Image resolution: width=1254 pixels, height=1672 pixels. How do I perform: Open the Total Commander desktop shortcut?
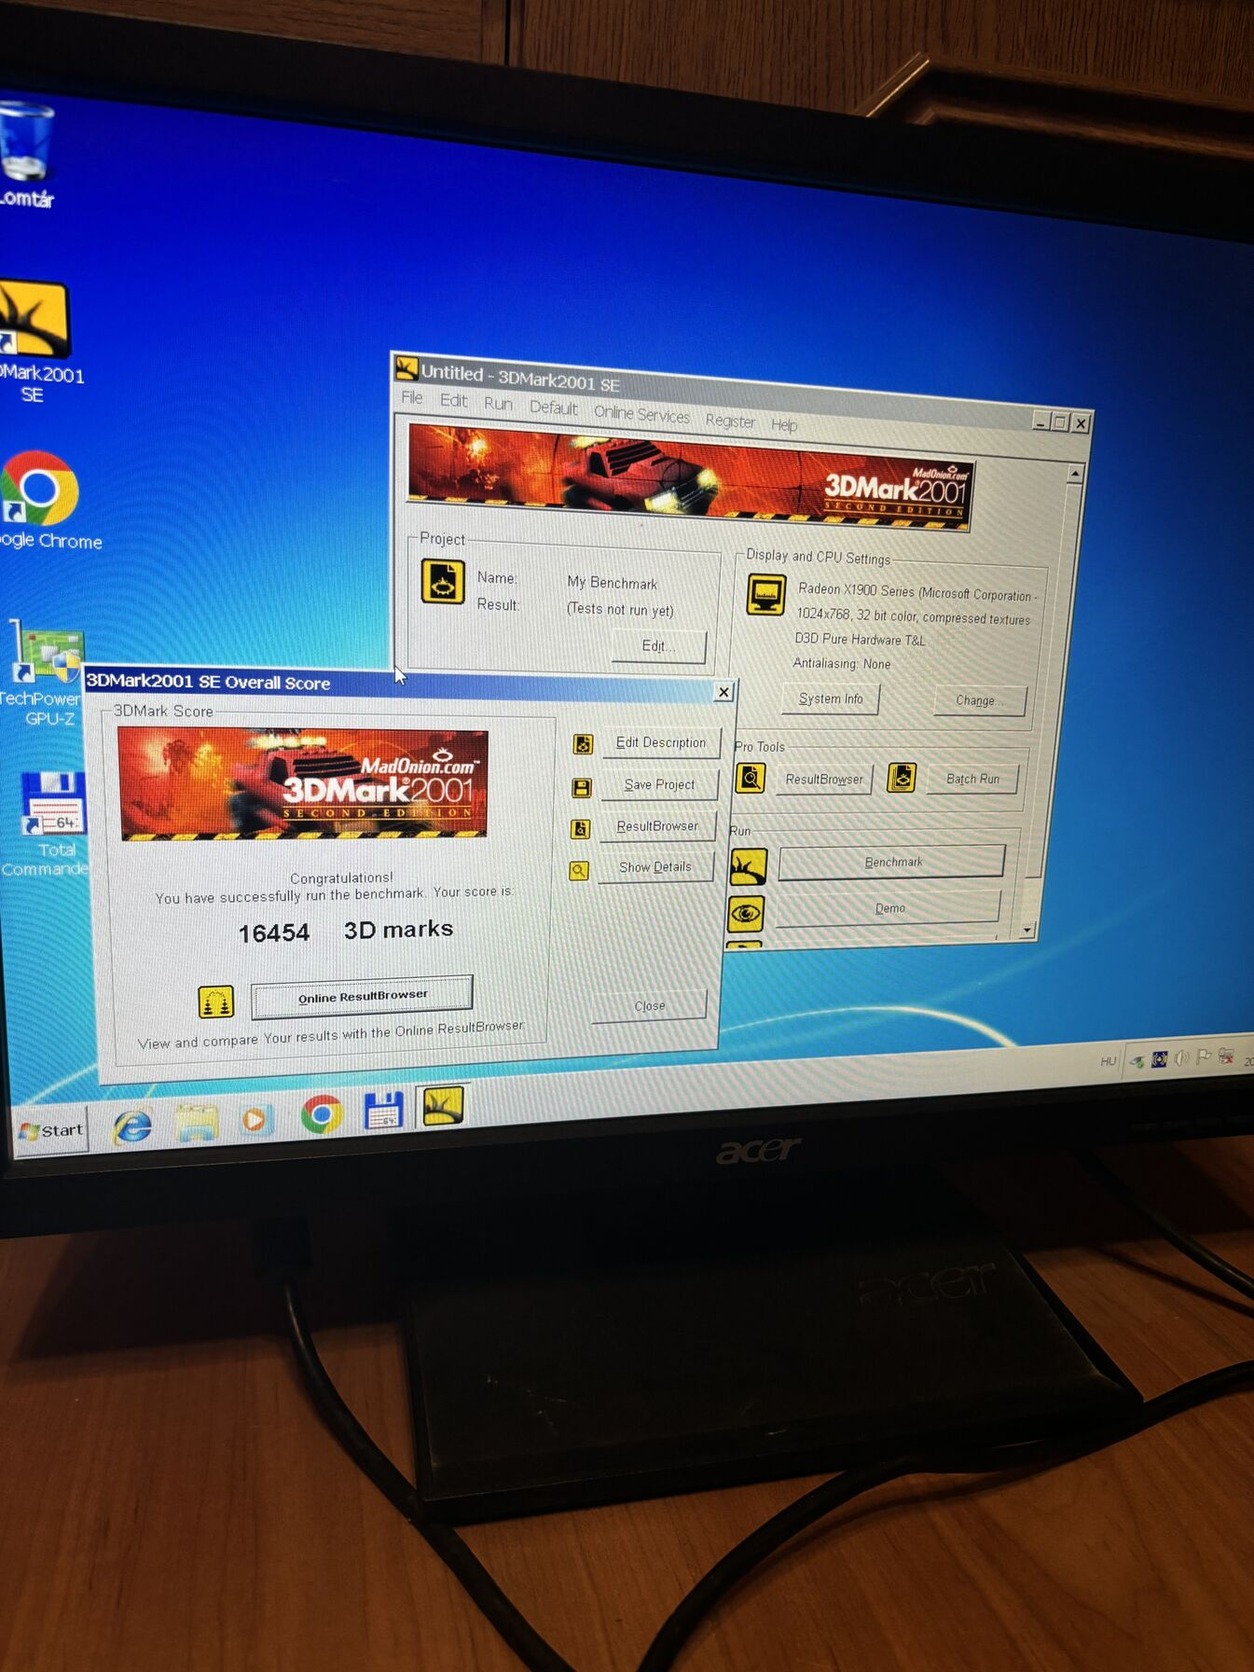tap(50, 823)
